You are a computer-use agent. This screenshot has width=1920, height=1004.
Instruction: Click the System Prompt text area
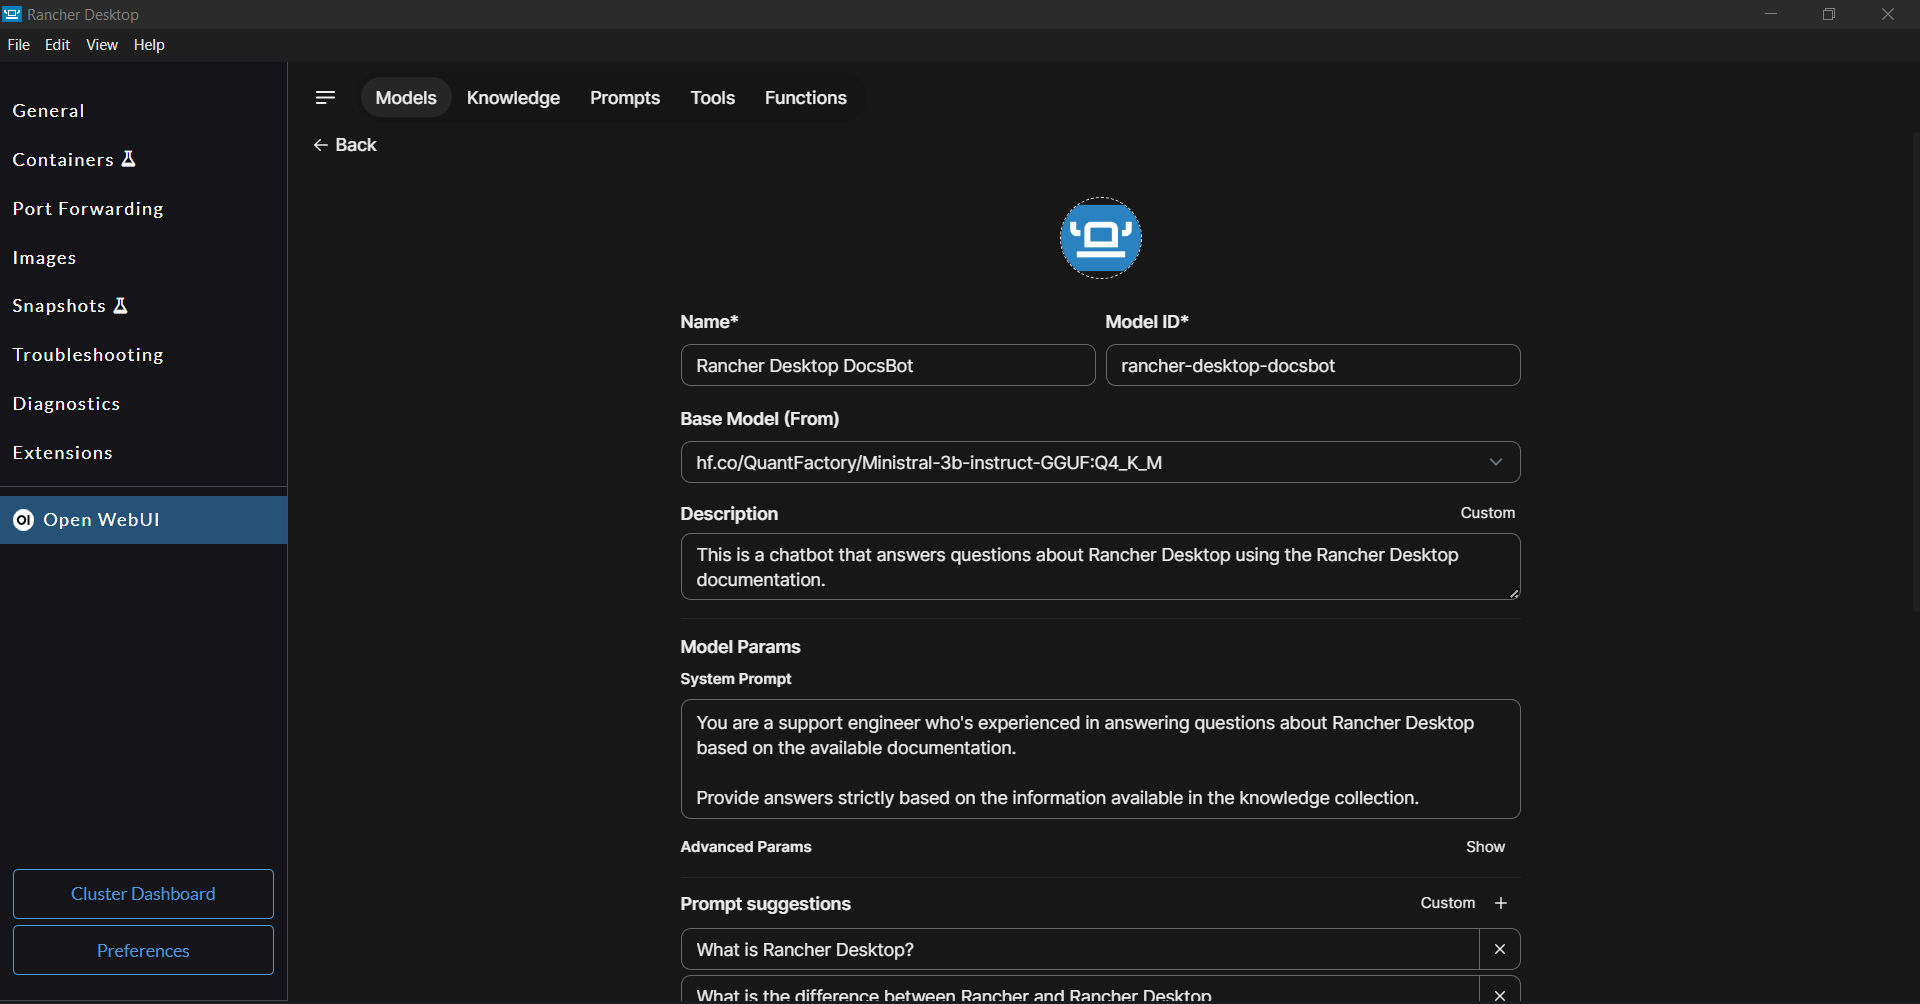click(1100, 759)
